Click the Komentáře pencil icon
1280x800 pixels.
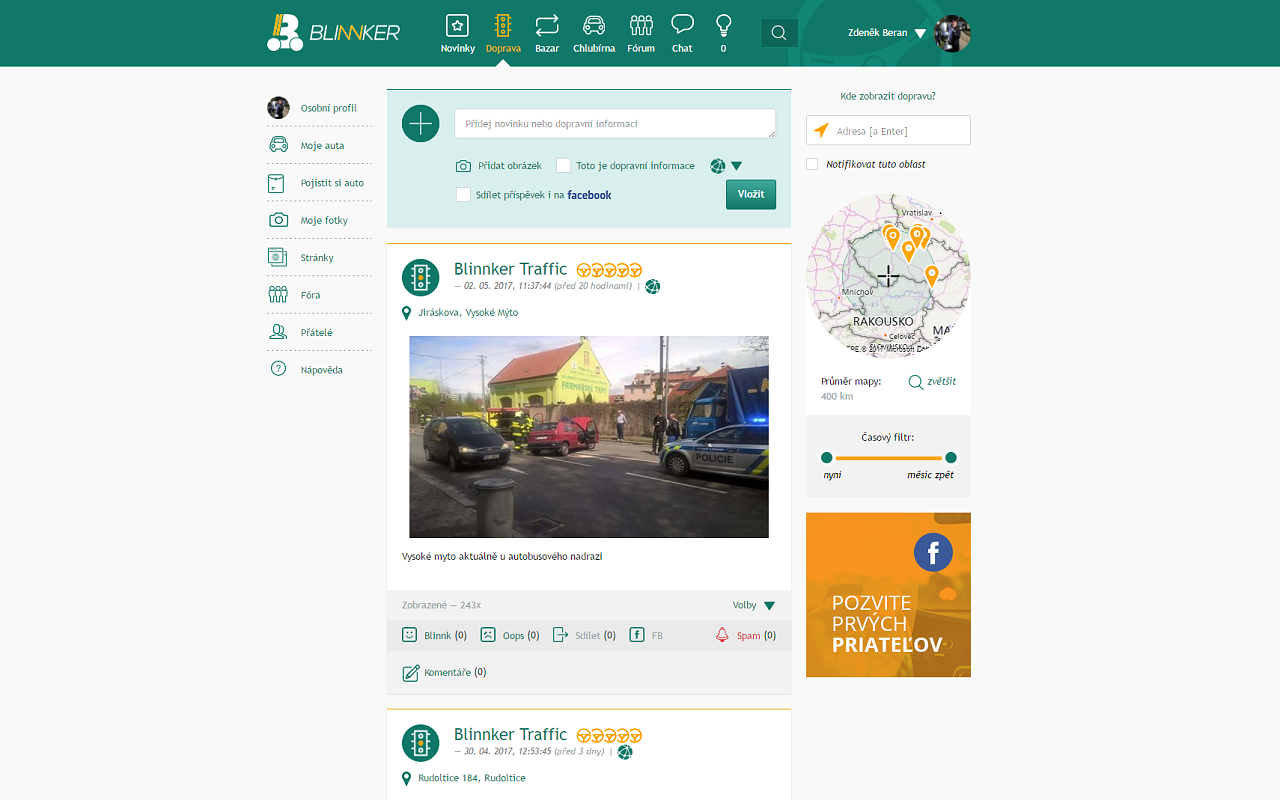(410, 673)
